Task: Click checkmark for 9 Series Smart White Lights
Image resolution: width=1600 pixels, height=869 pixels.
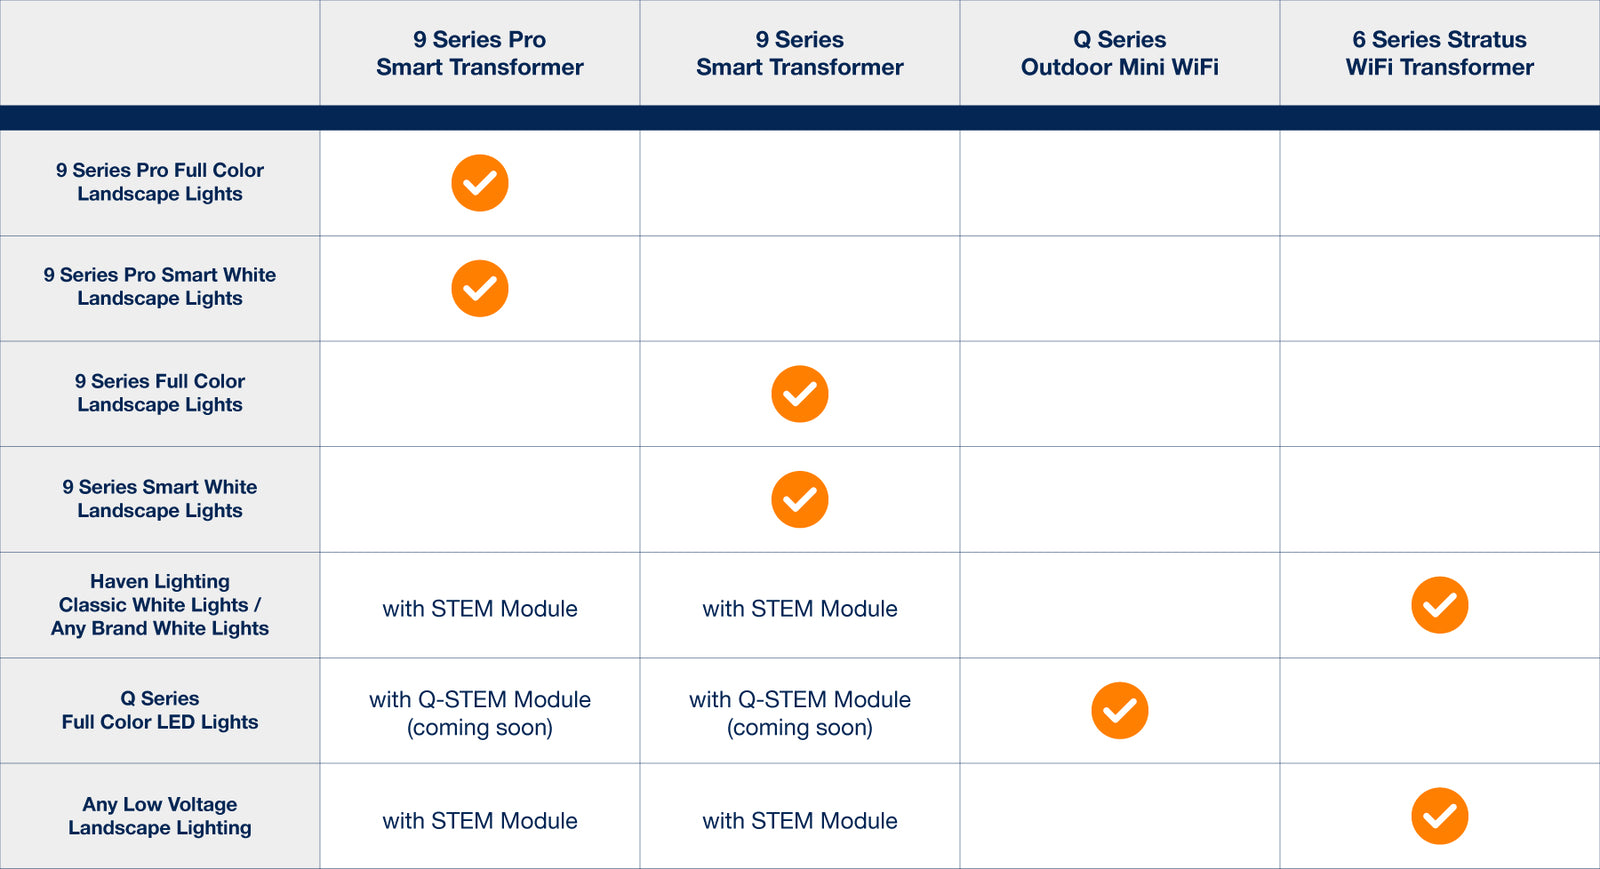Action: pos(800,499)
